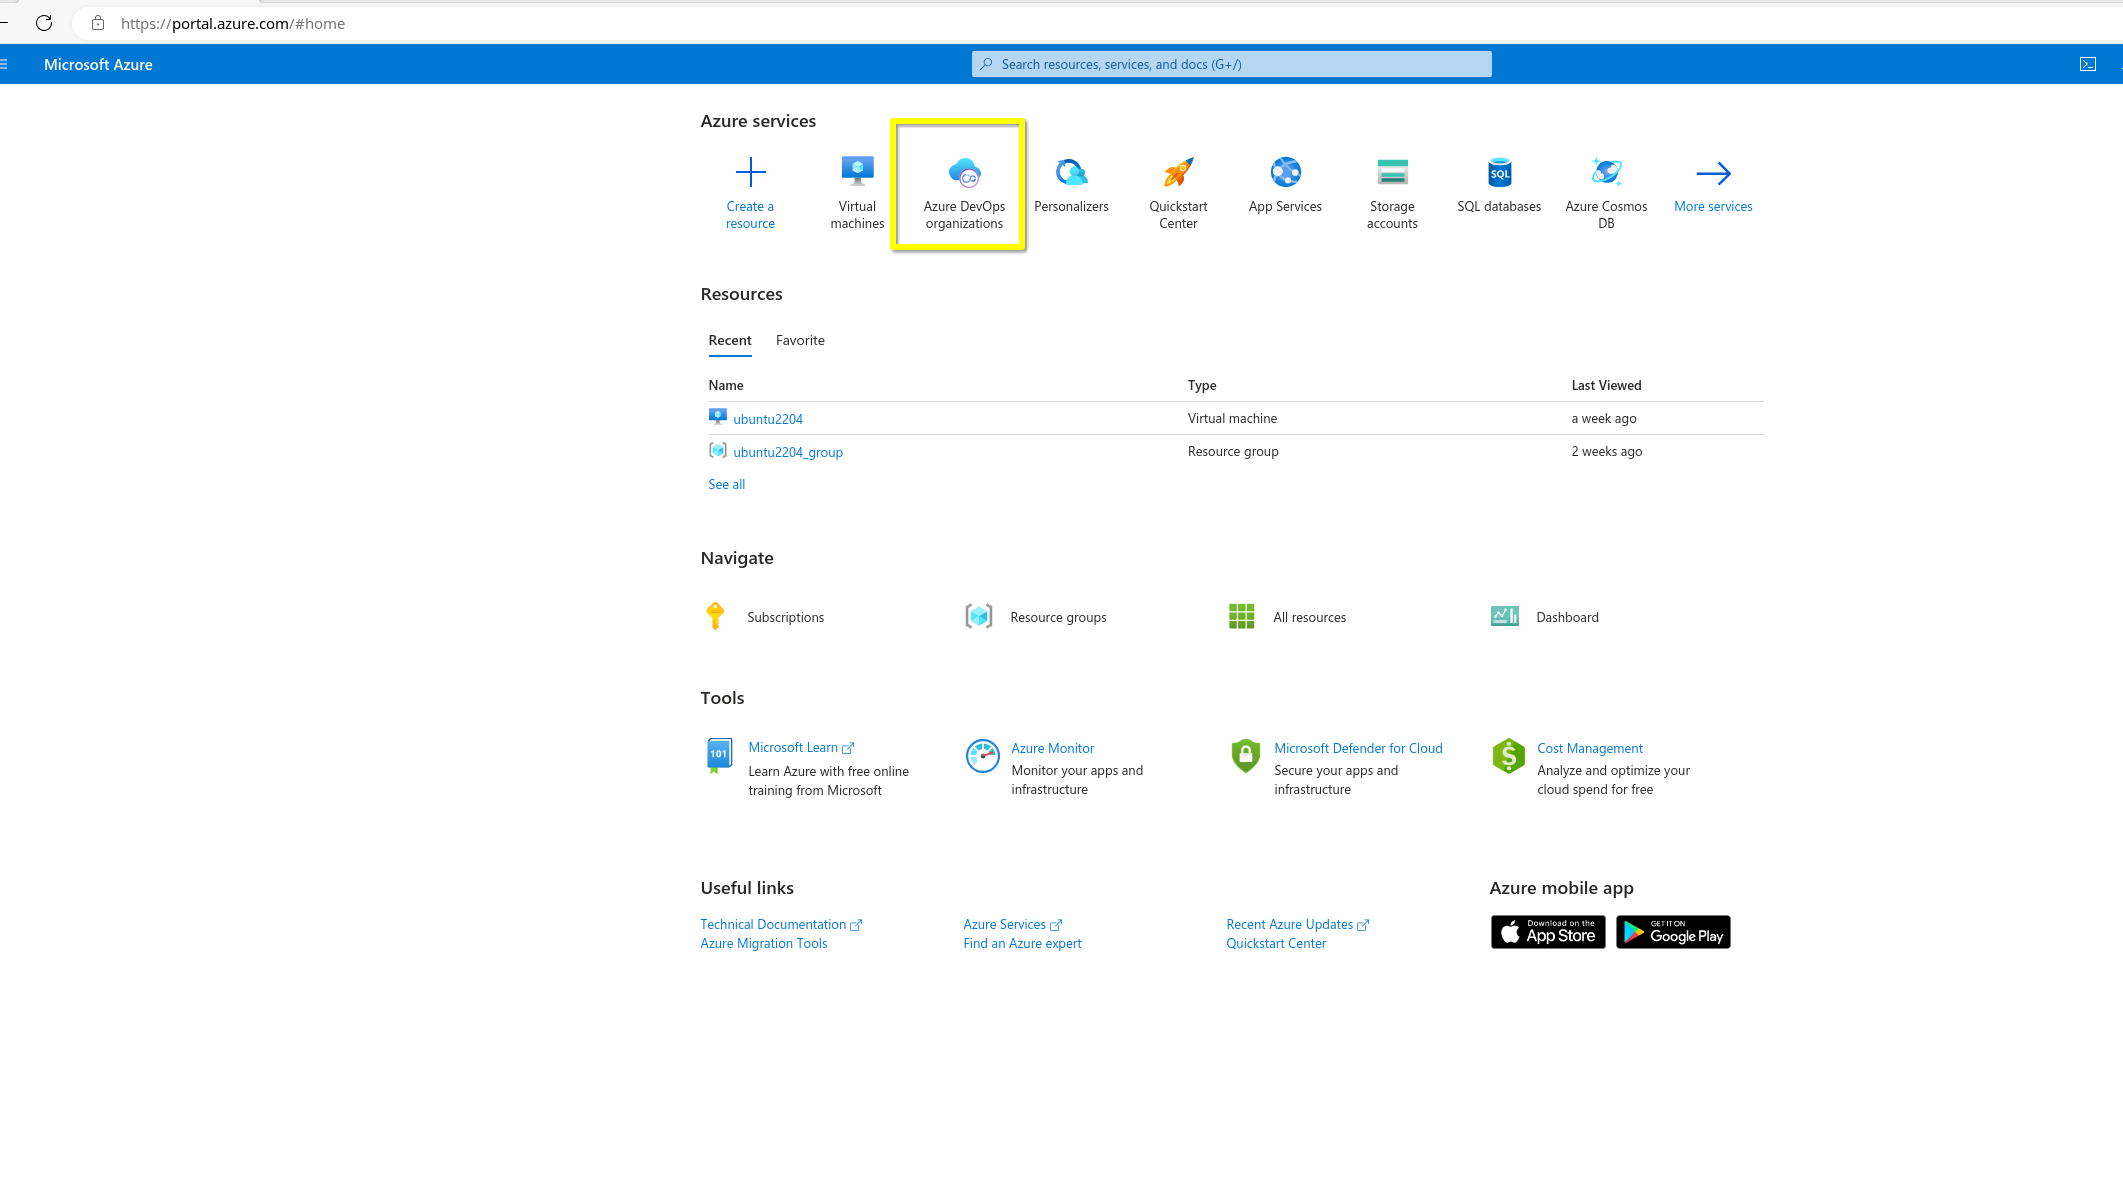The width and height of the screenshot is (2123, 1178).
Task: Click the 'Resource group' type cell
Action: (x=1233, y=451)
